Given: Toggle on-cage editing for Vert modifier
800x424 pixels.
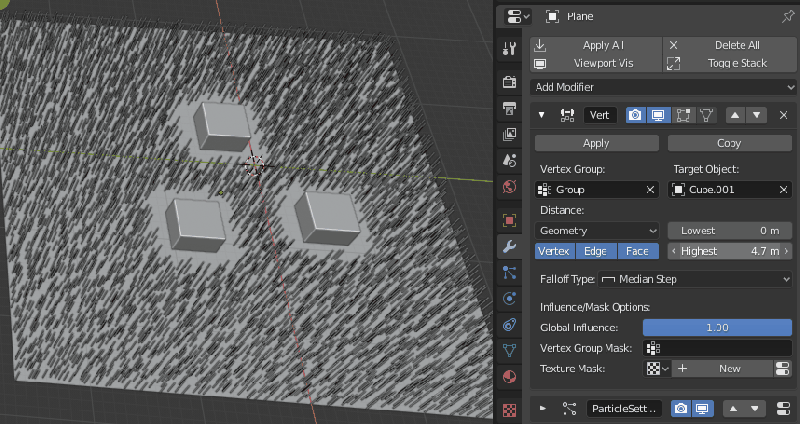Looking at the screenshot, I should point(706,115).
